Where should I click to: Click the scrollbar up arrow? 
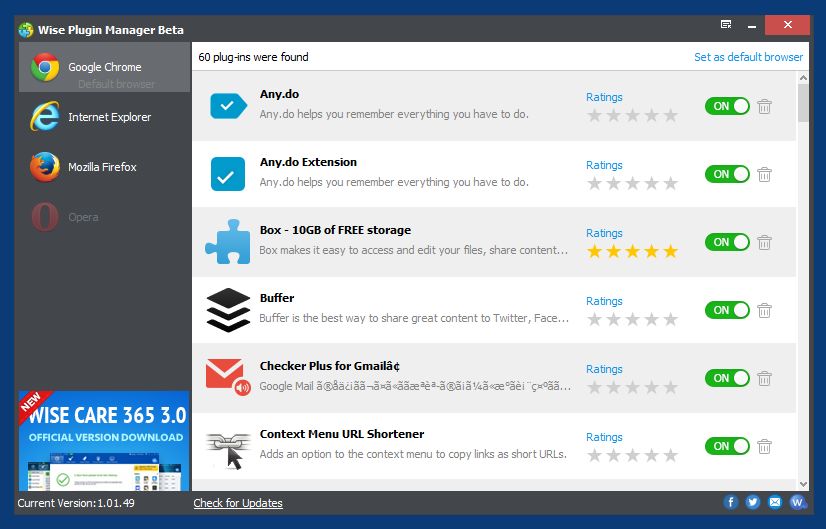[803, 77]
